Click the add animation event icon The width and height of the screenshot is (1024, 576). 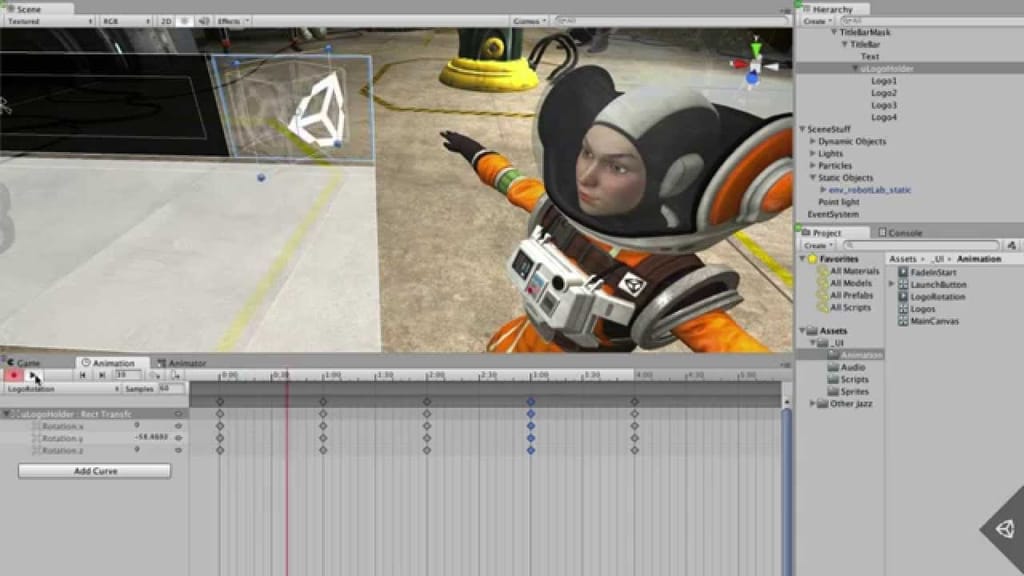pos(176,376)
